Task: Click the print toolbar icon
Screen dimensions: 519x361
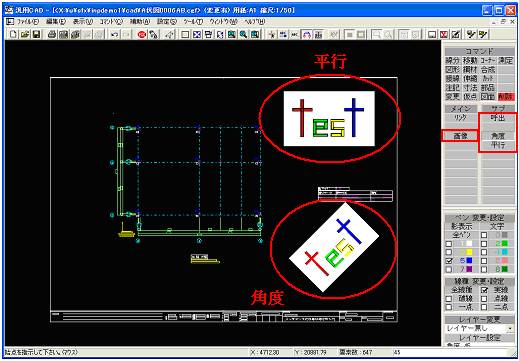Action: pos(52,34)
